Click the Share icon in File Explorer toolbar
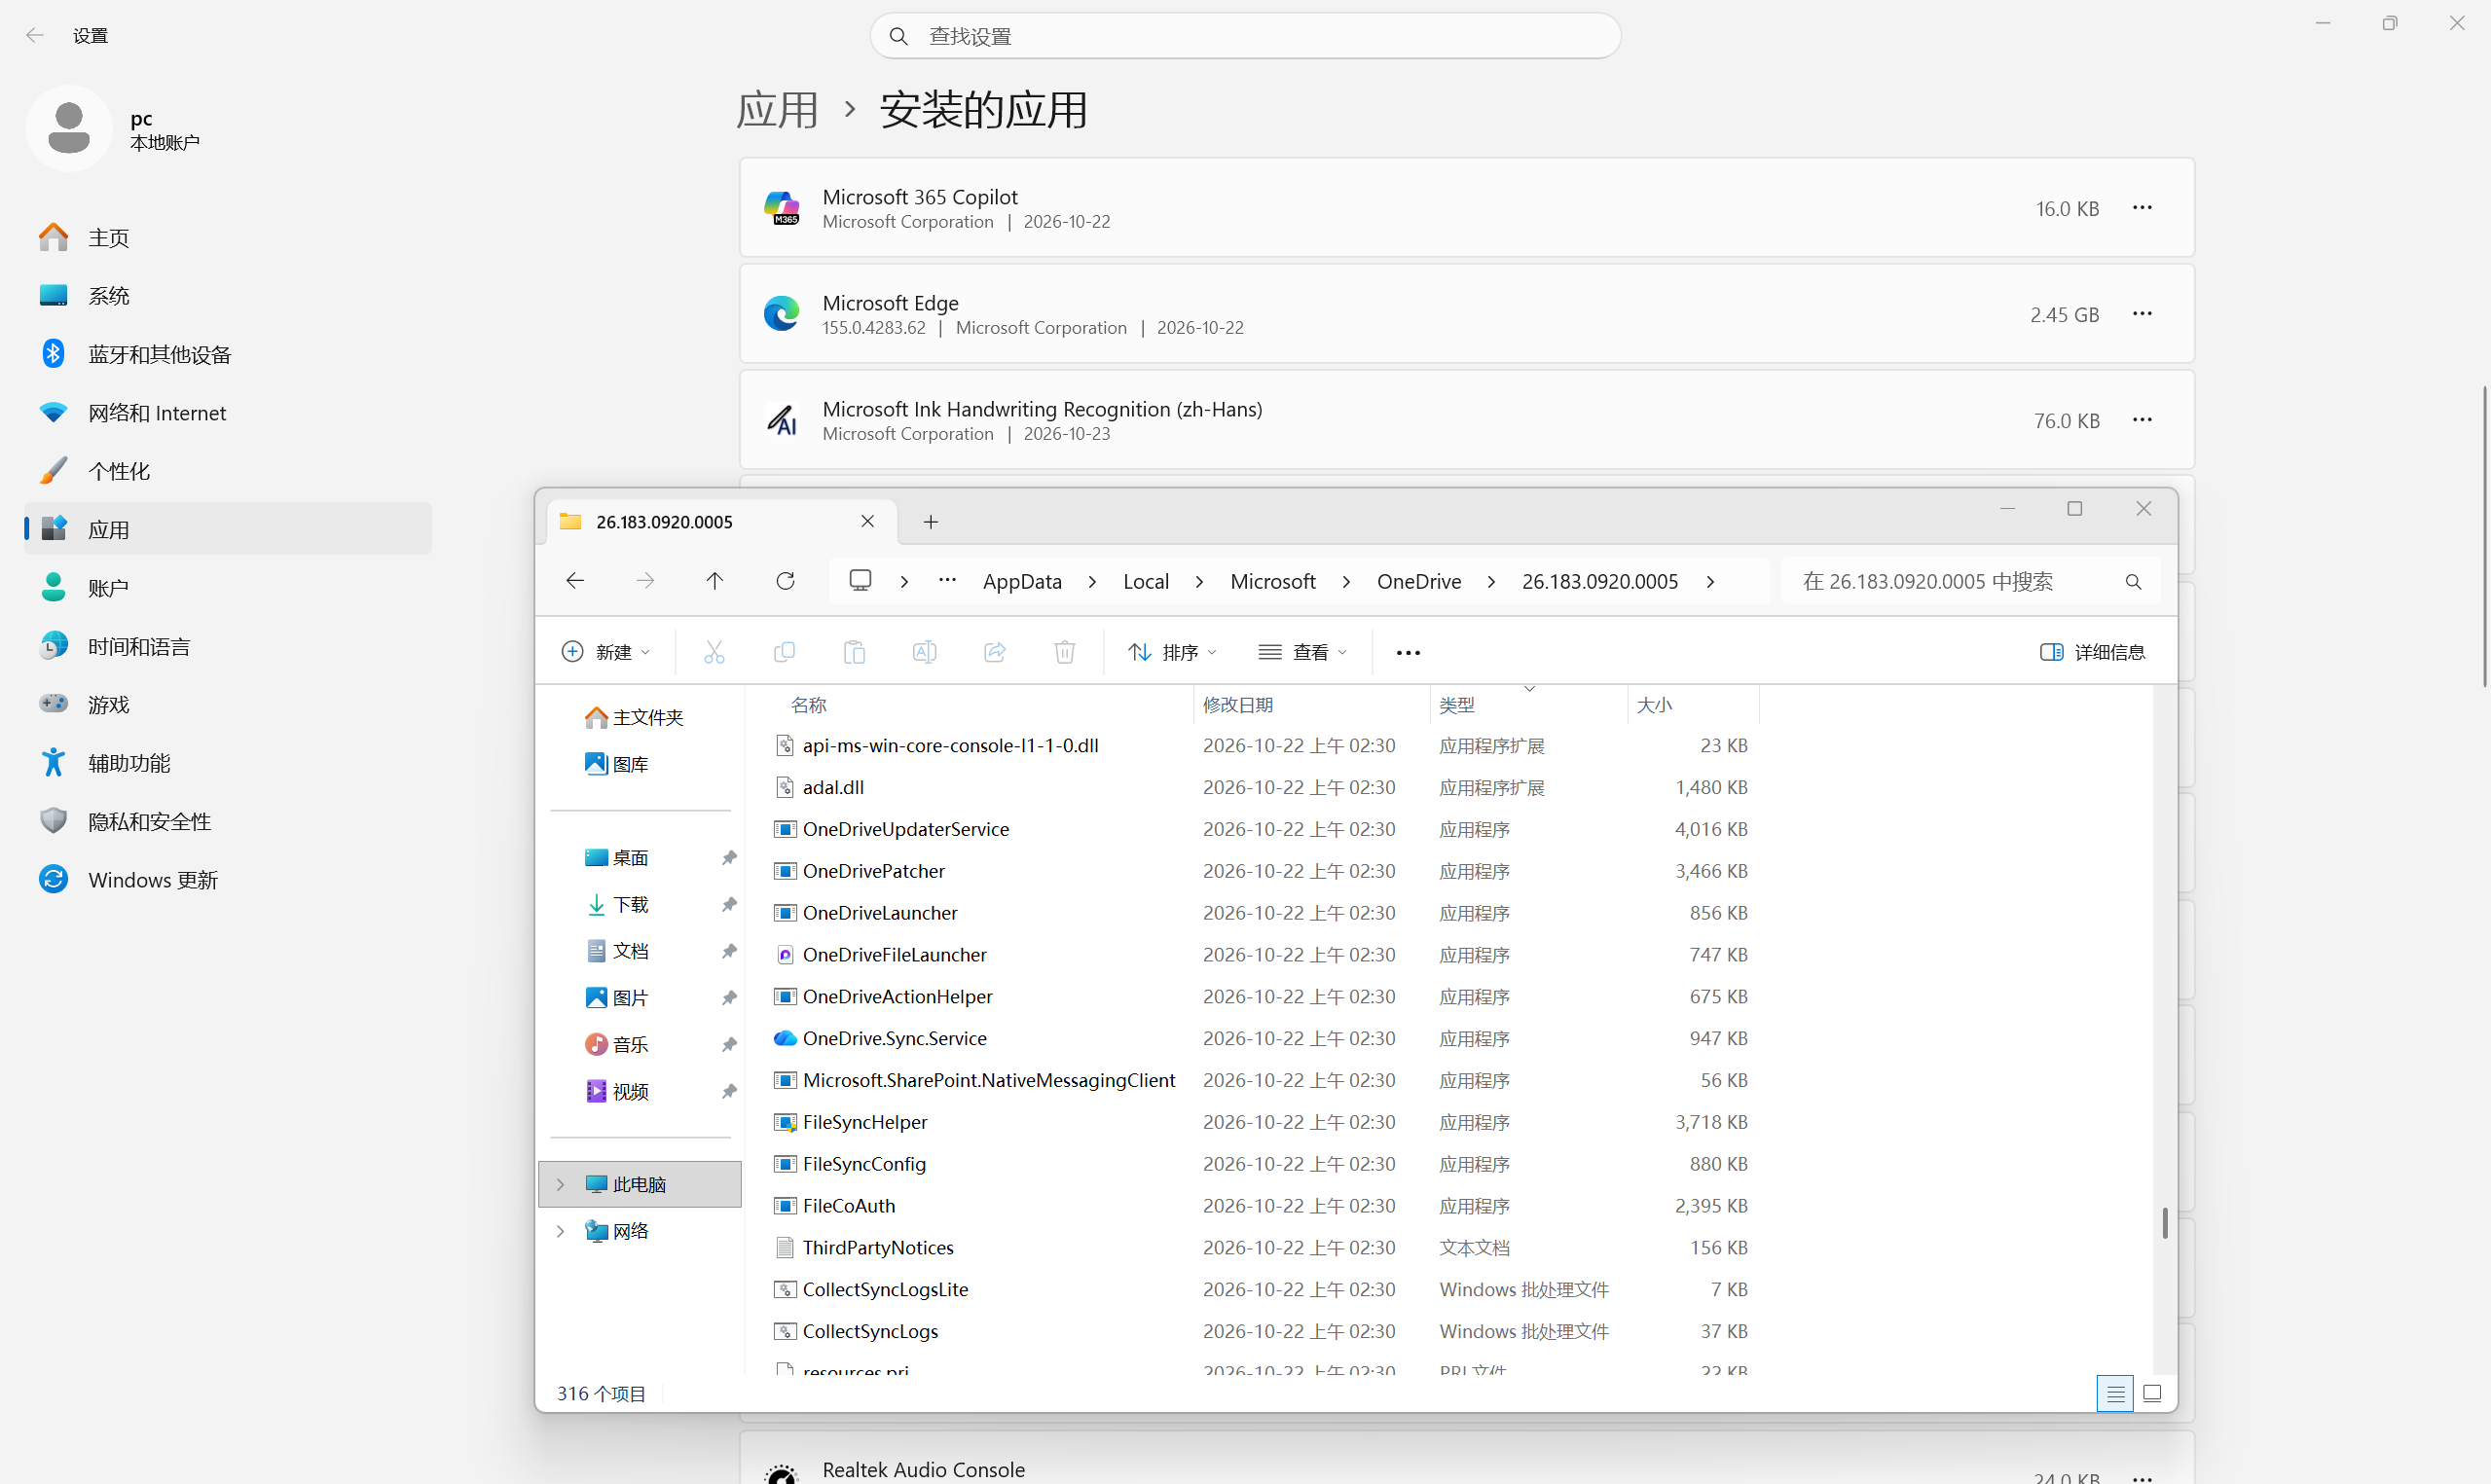 click(x=995, y=652)
